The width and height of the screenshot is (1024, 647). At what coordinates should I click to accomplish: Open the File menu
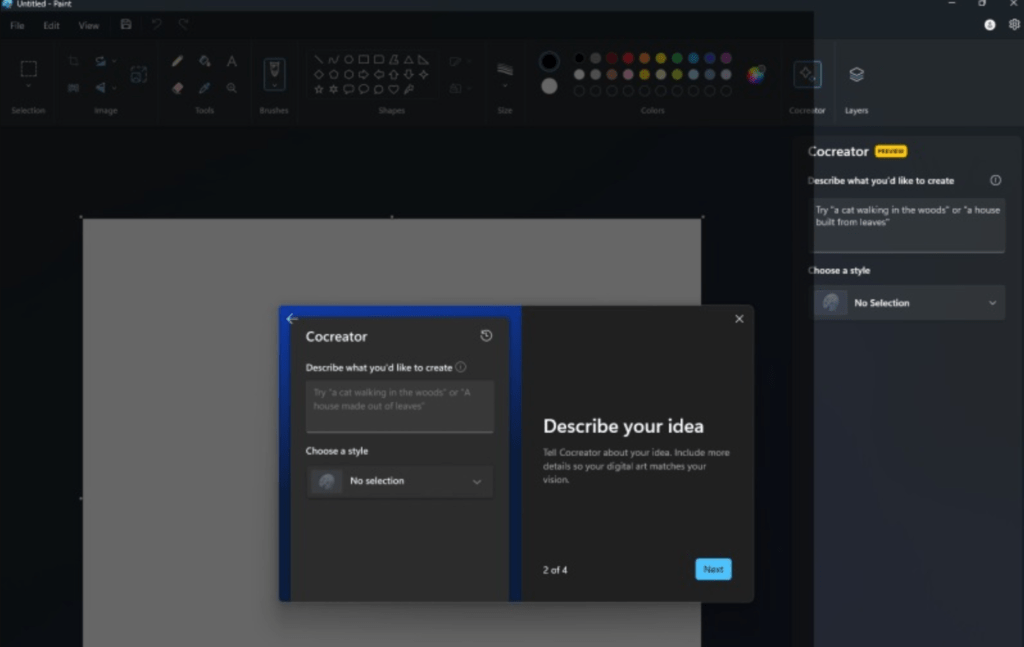pyautogui.click(x=17, y=25)
